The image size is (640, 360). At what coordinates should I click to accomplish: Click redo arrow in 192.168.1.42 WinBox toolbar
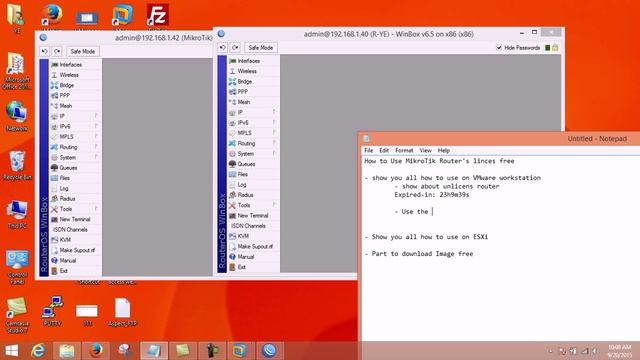click(x=57, y=51)
